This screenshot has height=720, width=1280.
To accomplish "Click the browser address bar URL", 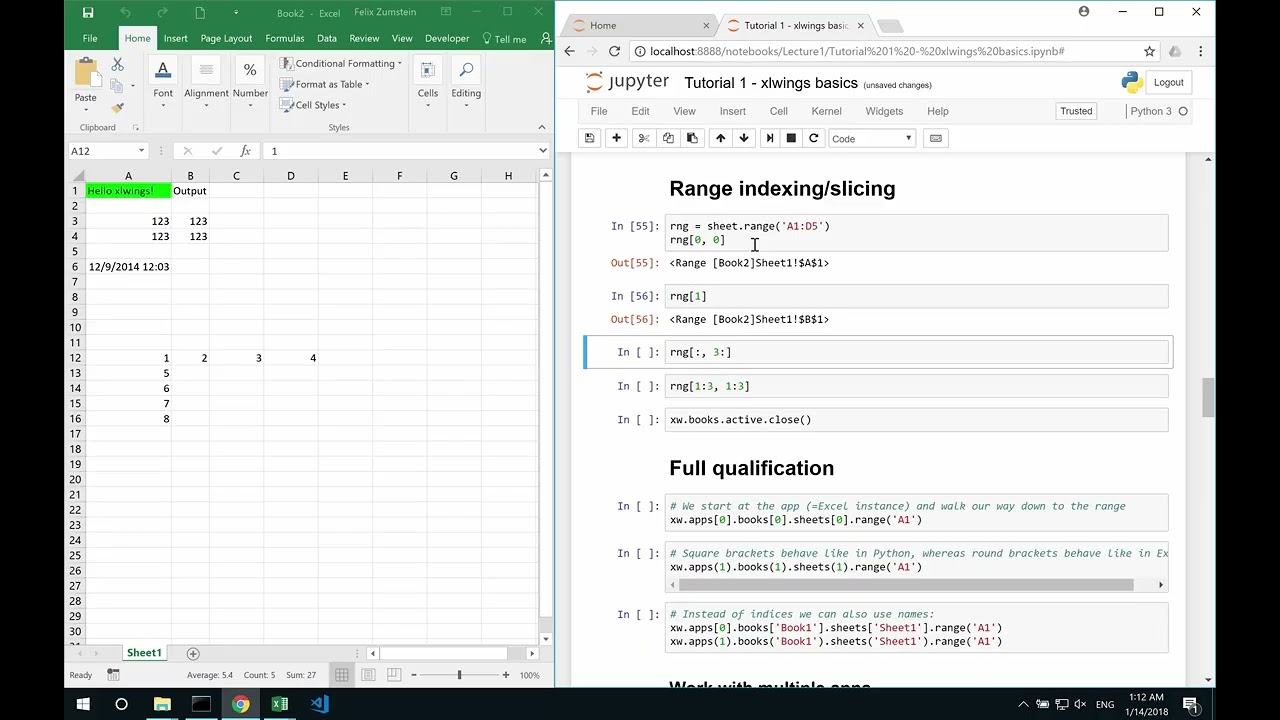I will [857, 51].
